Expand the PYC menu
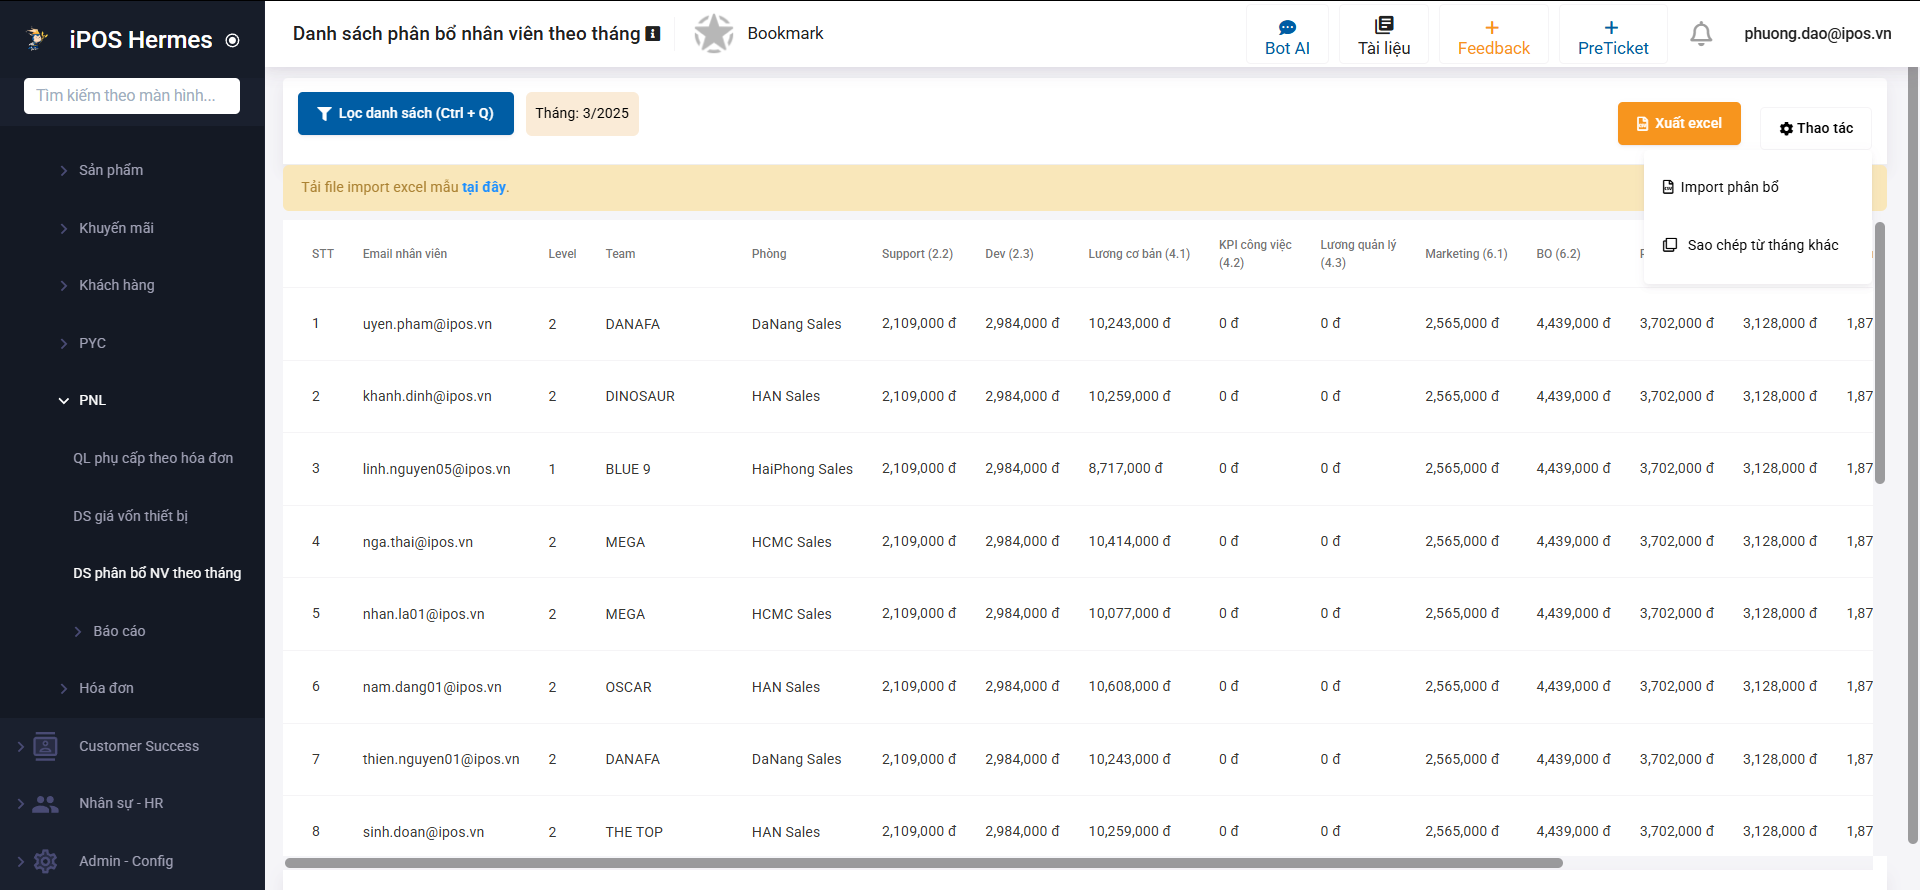 pyautogui.click(x=92, y=343)
